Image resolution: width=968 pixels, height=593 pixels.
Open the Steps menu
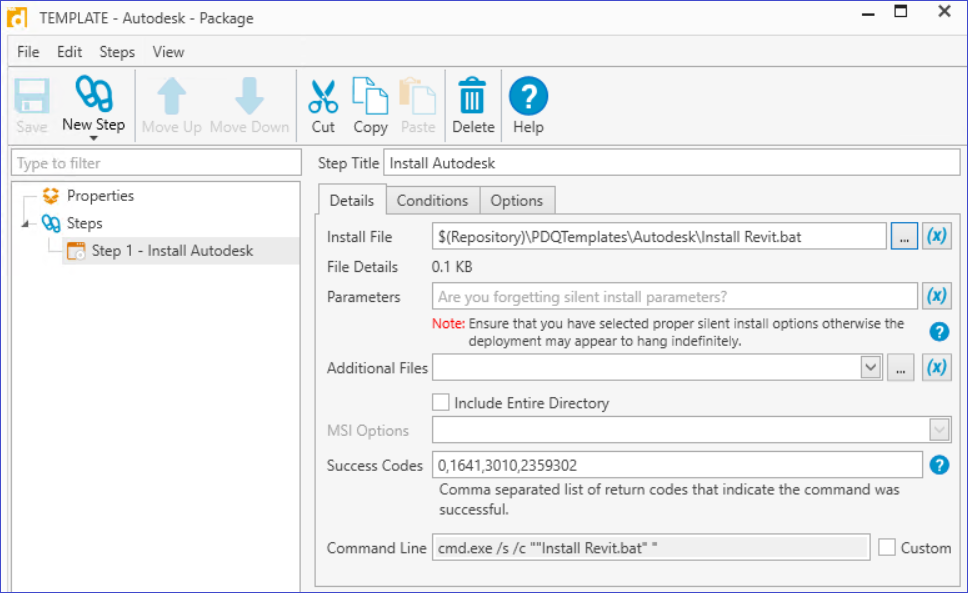pyautogui.click(x=117, y=52)
